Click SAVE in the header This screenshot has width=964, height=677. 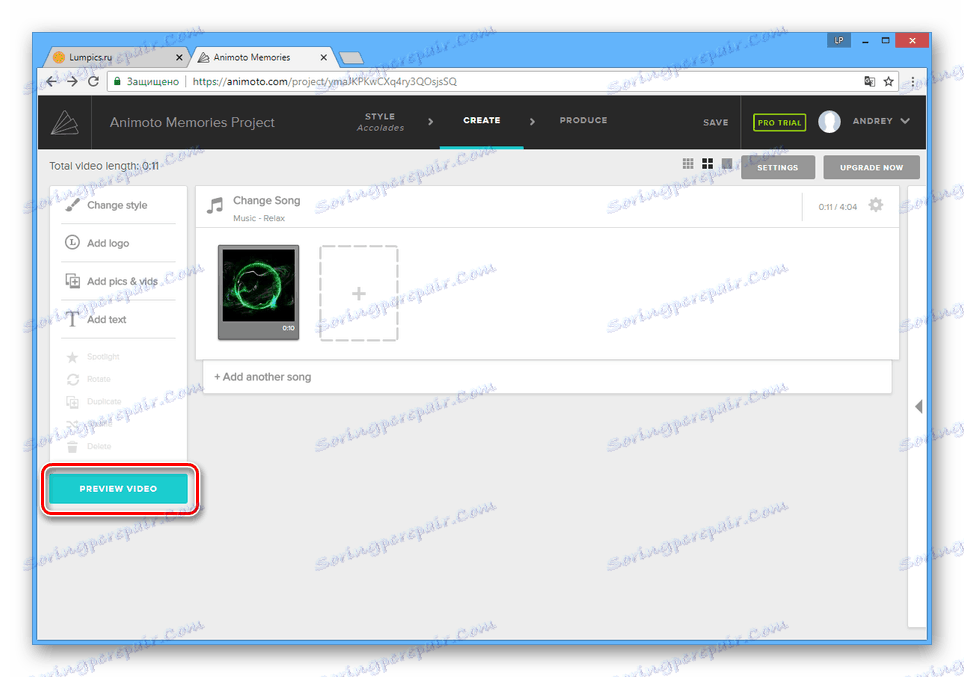(x=716, y=122)
